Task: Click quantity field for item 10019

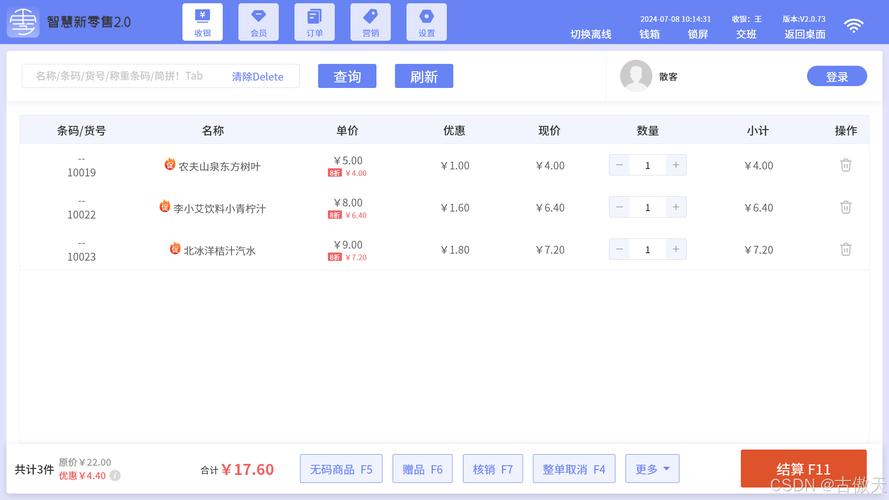Action: pyautogui.click(x=647, y=166)
